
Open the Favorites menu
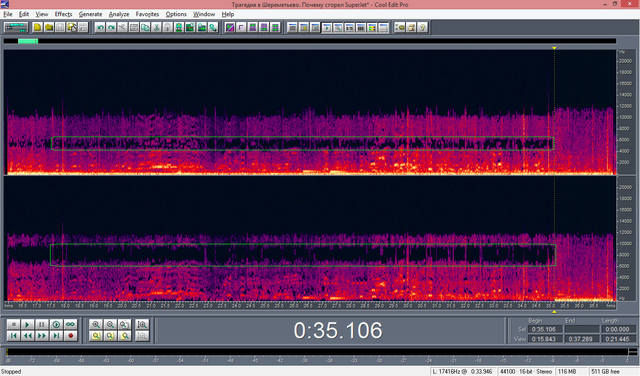tap(147, 14)
